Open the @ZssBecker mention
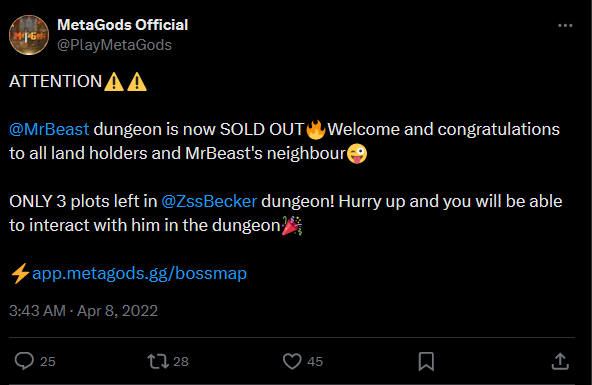The width and height of the screenshot is (592, 385). 209,201
